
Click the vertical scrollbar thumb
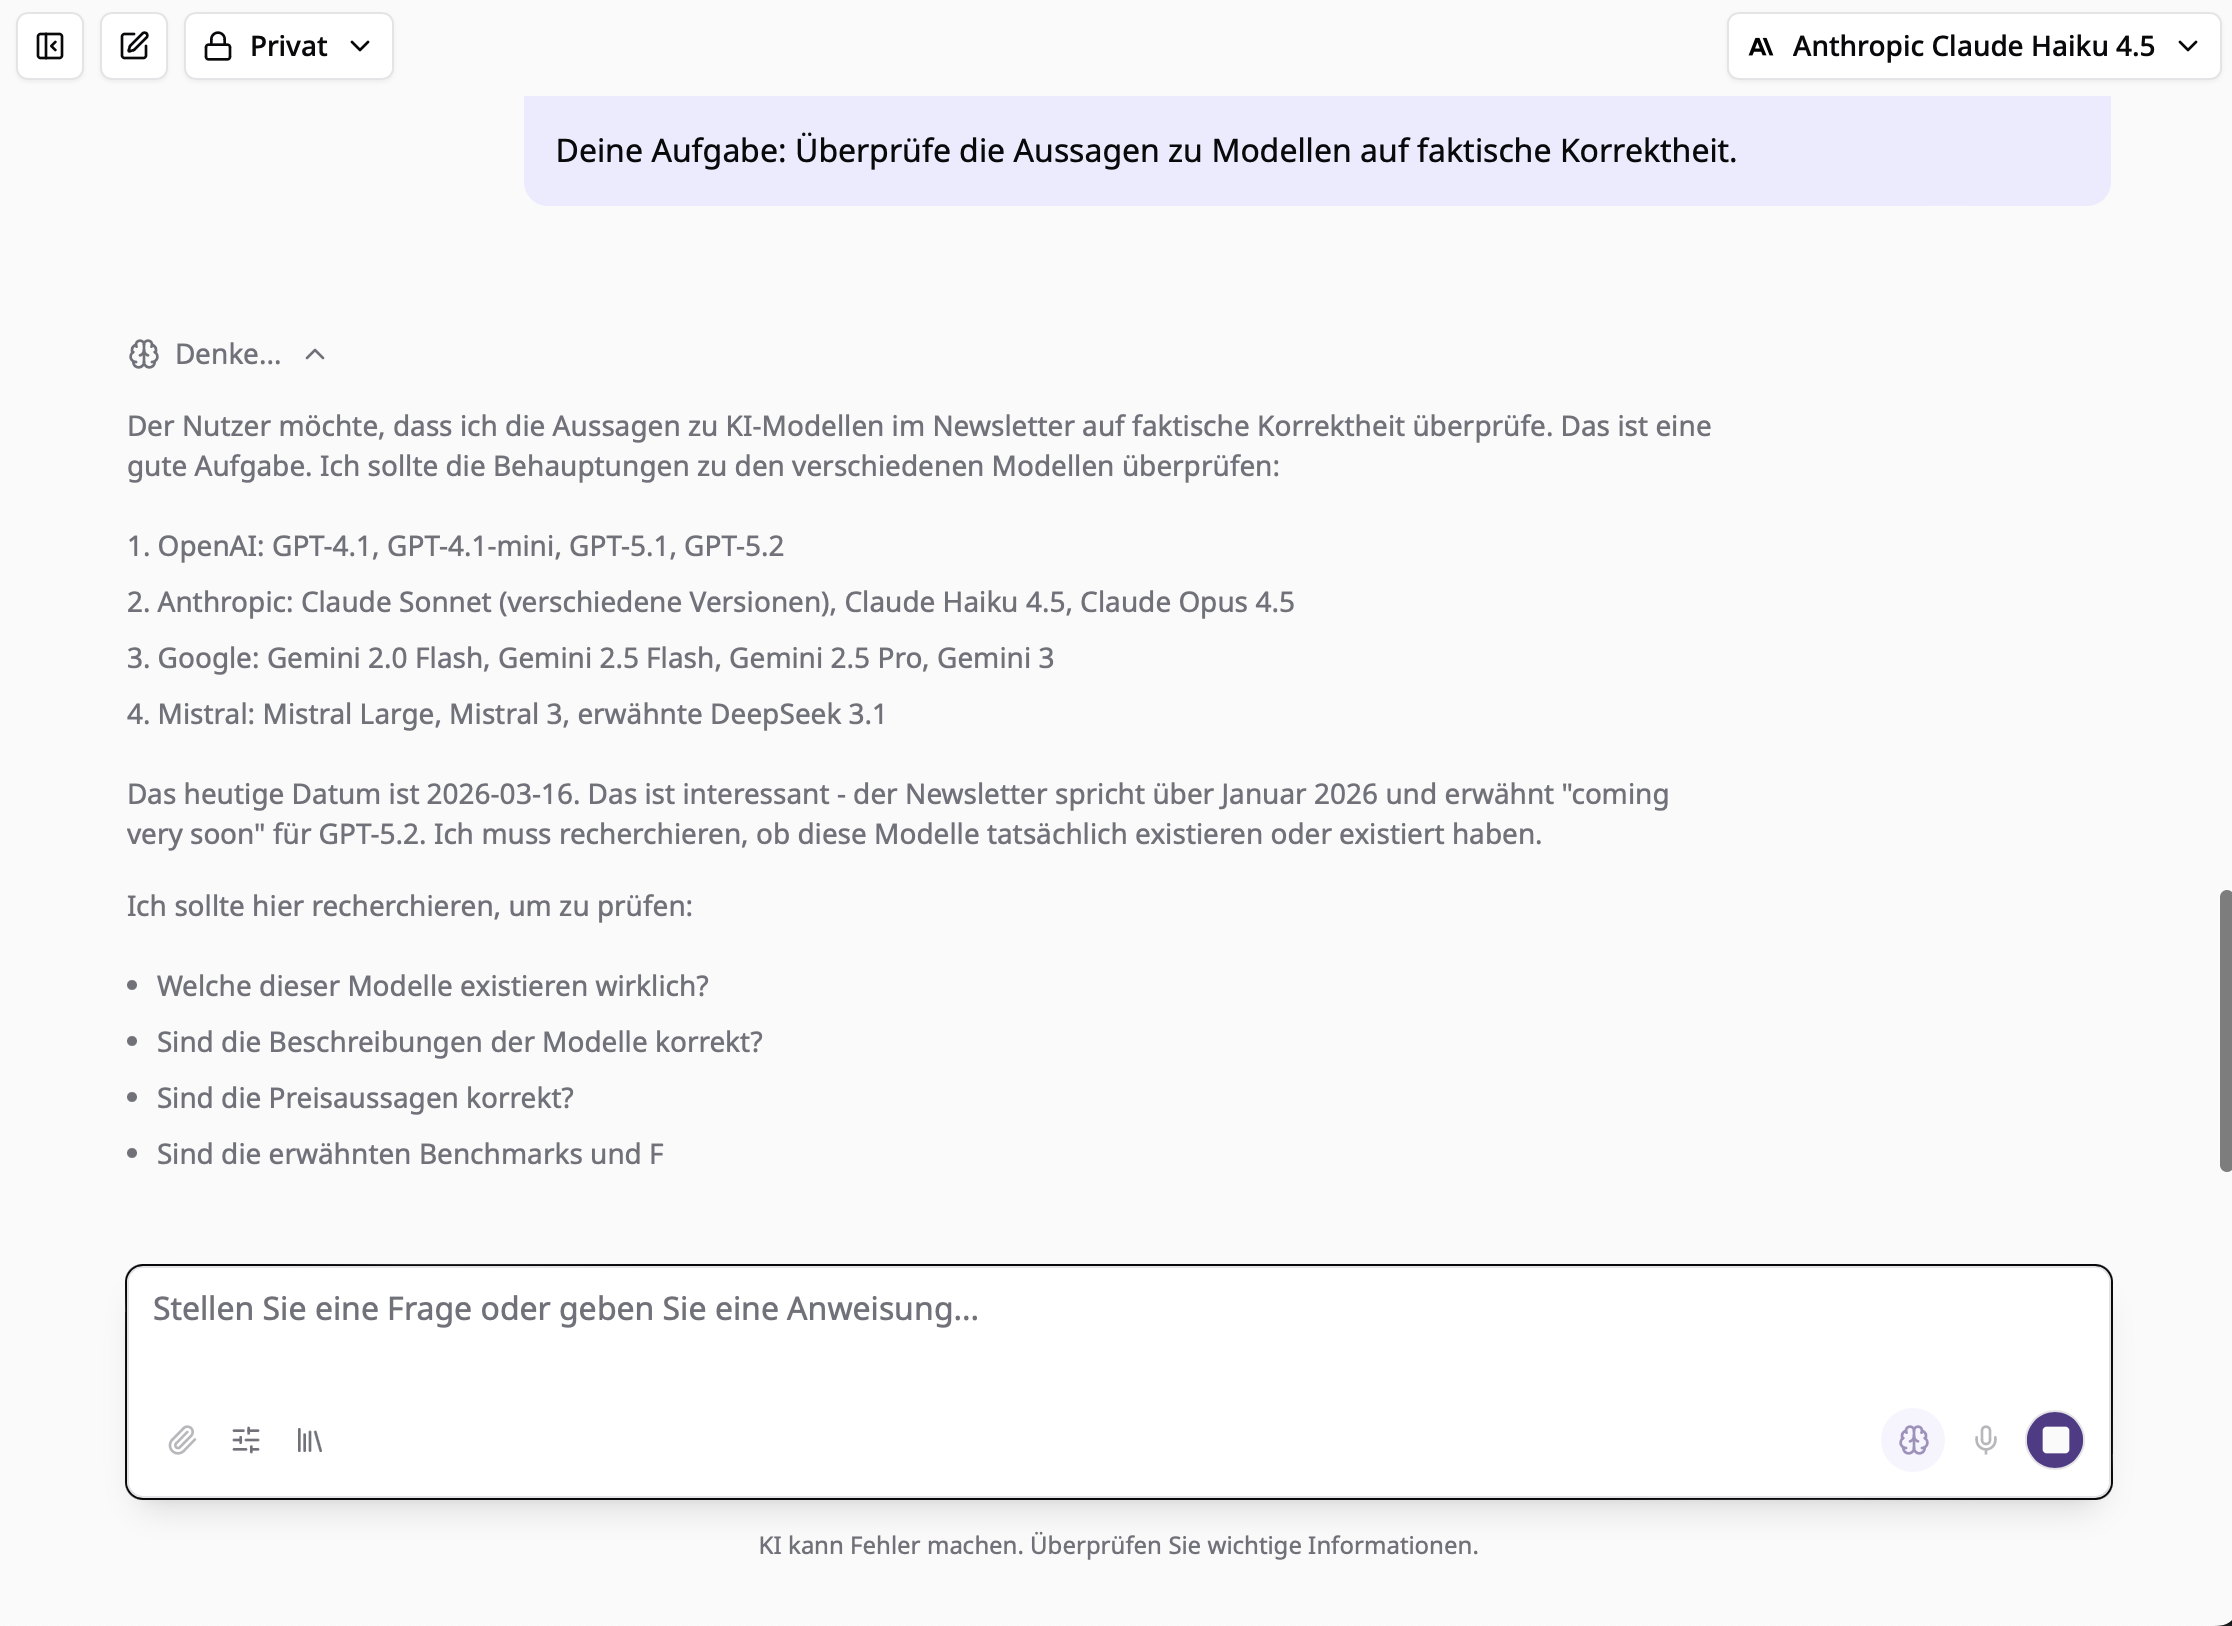click(x=2224, y=1030)
